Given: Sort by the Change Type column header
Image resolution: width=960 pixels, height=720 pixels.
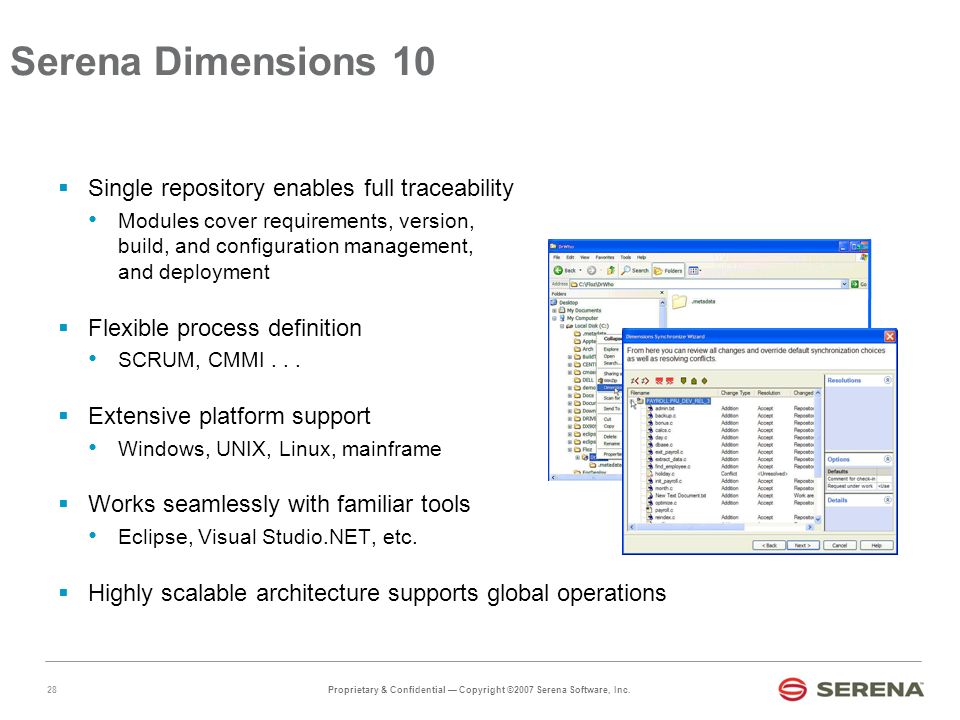Looking at the screenshot, I should (735, 393).
